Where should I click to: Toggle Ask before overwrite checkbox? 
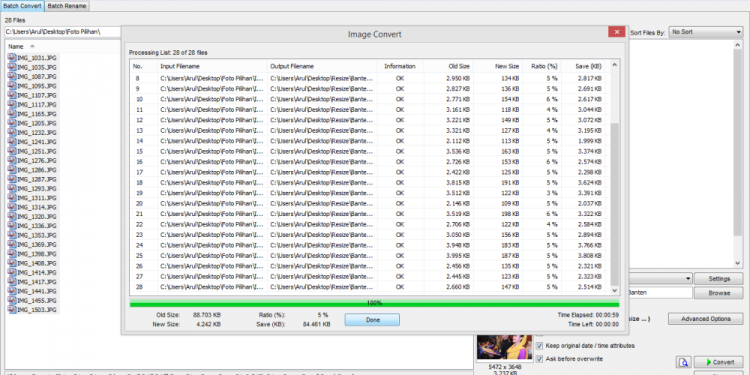click(540, 359)
